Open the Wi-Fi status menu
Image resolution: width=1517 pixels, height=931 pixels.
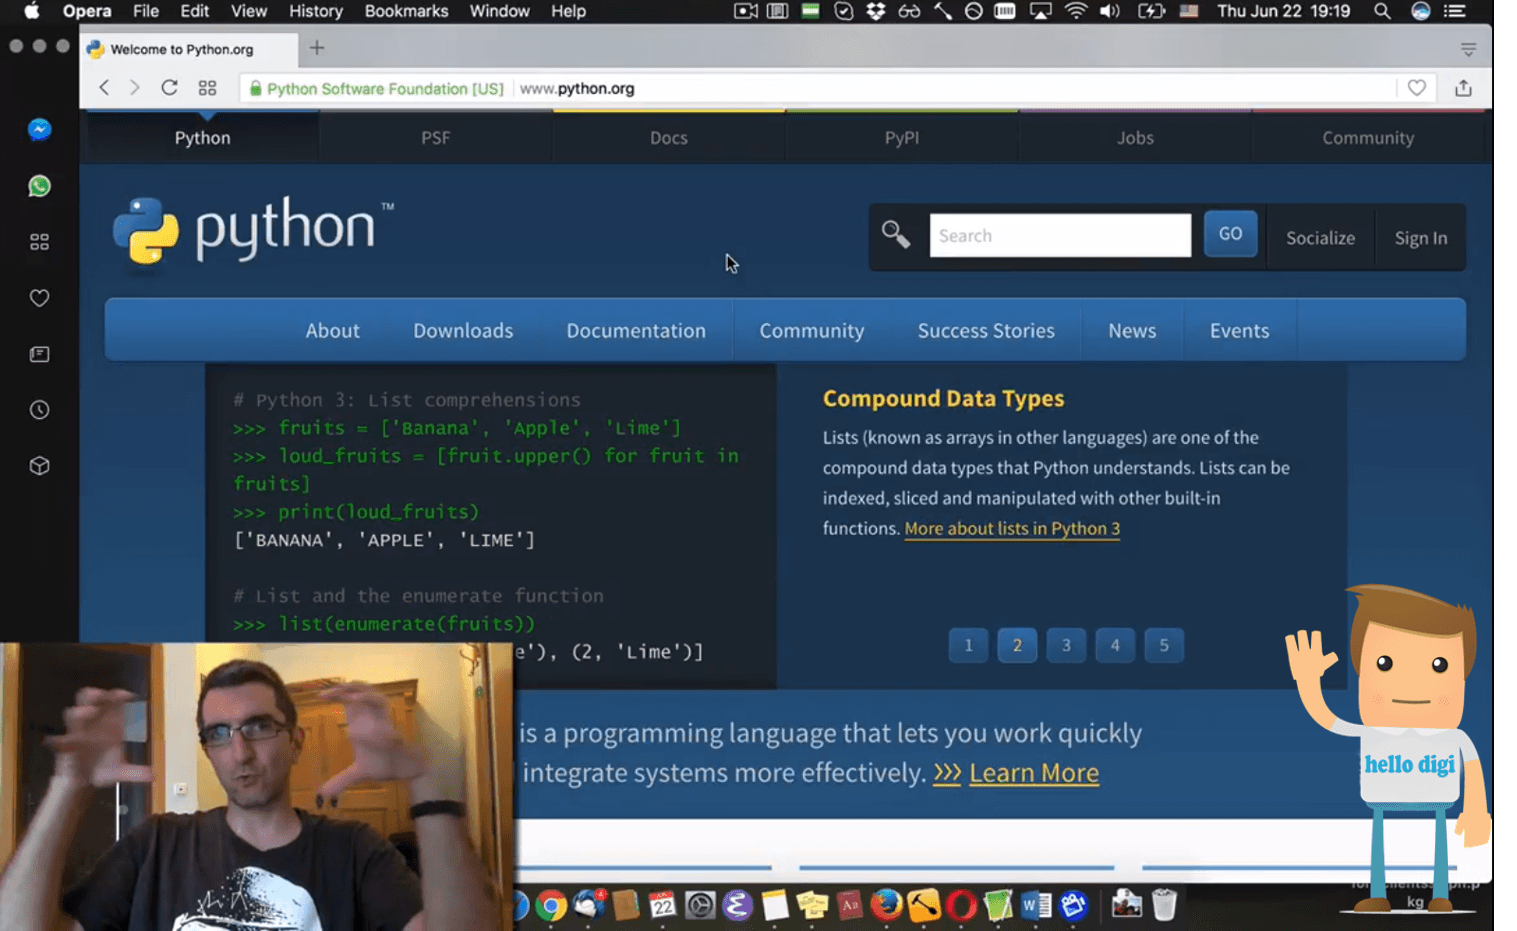[1076, 11]
